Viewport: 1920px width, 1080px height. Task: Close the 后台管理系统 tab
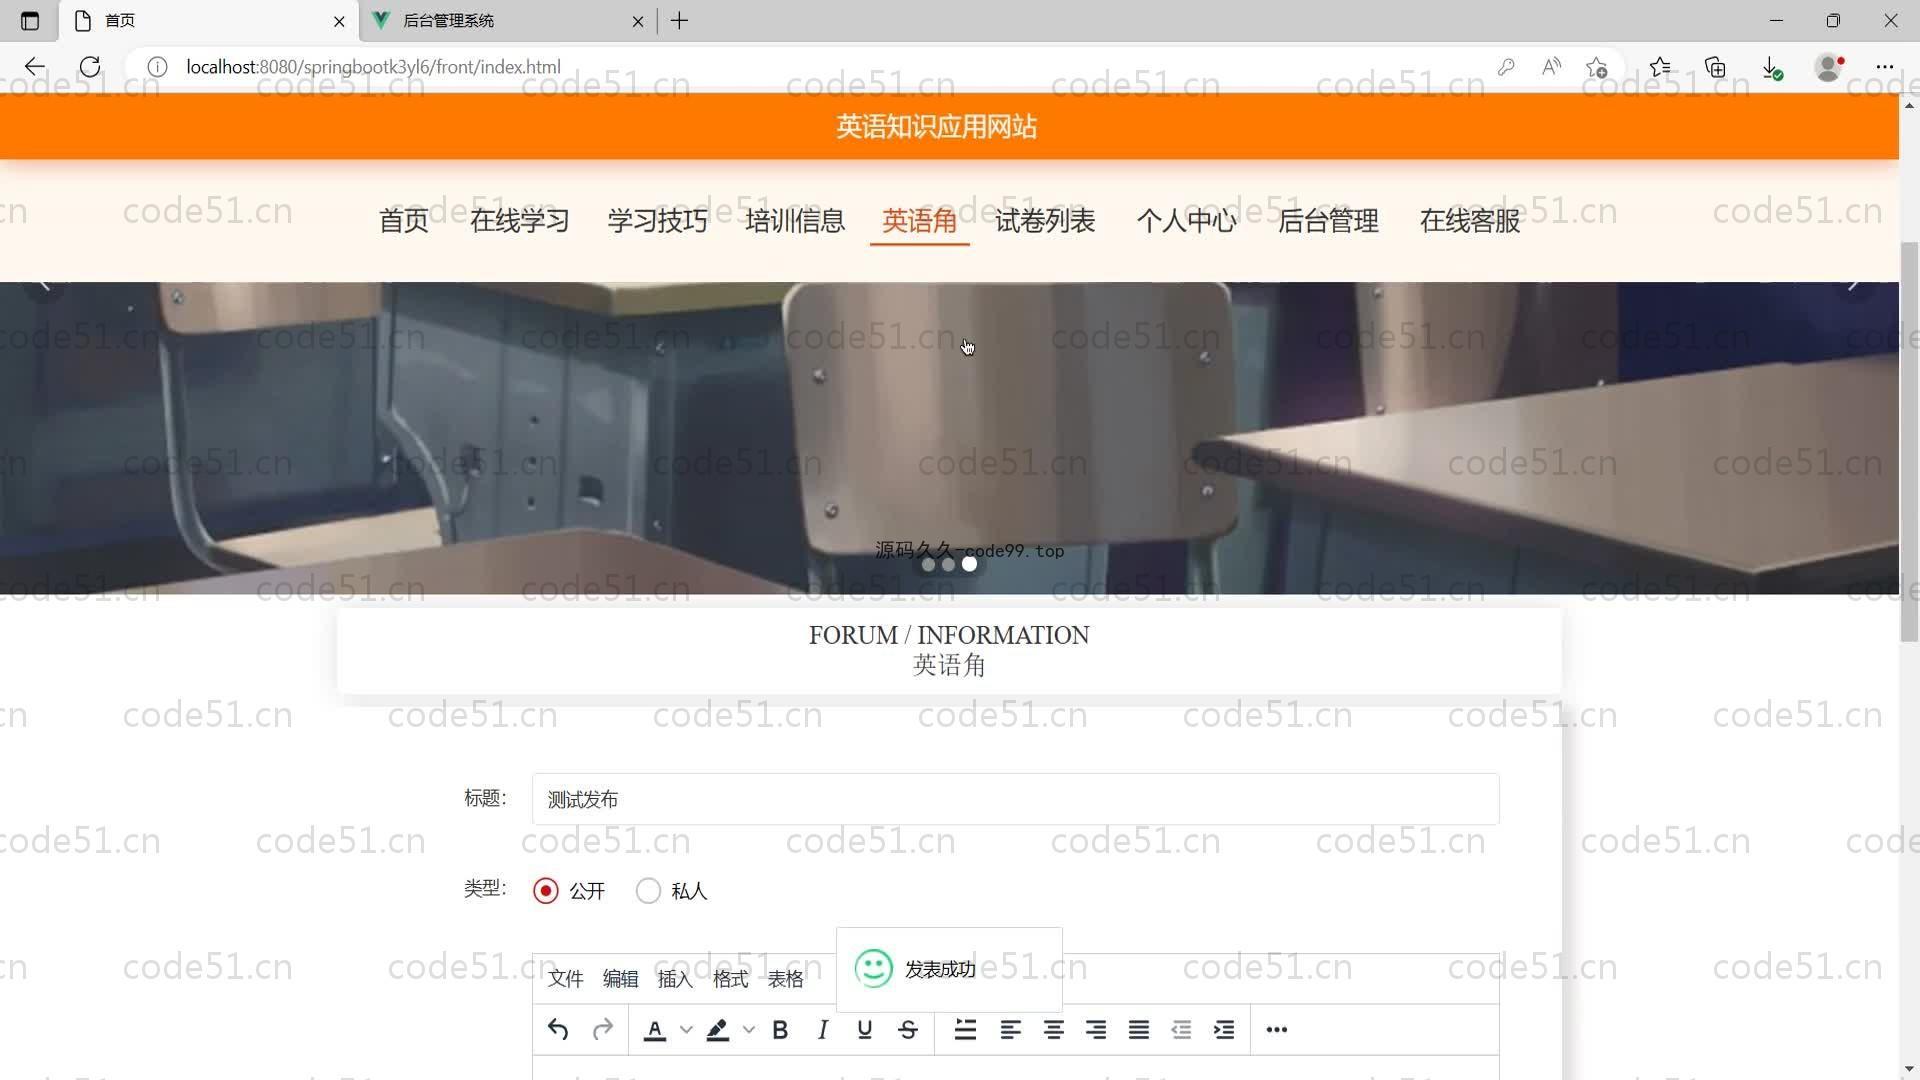(638, 21)
